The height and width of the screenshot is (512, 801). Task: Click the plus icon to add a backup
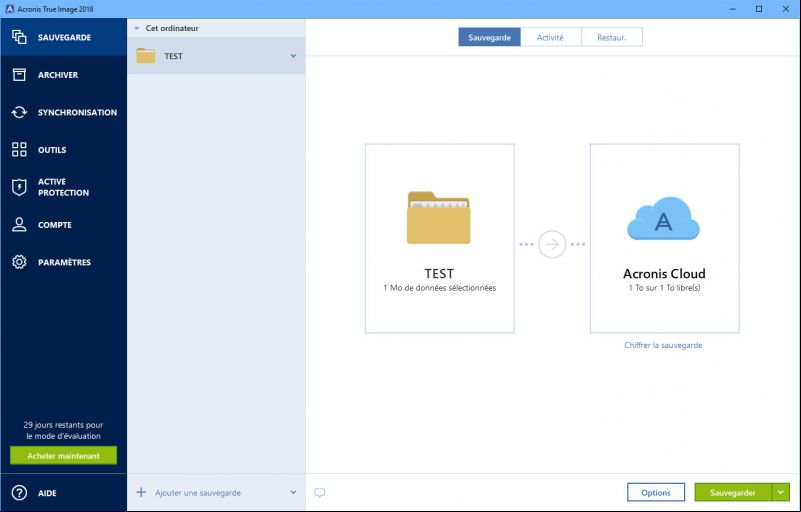click(x=141, y=492)
